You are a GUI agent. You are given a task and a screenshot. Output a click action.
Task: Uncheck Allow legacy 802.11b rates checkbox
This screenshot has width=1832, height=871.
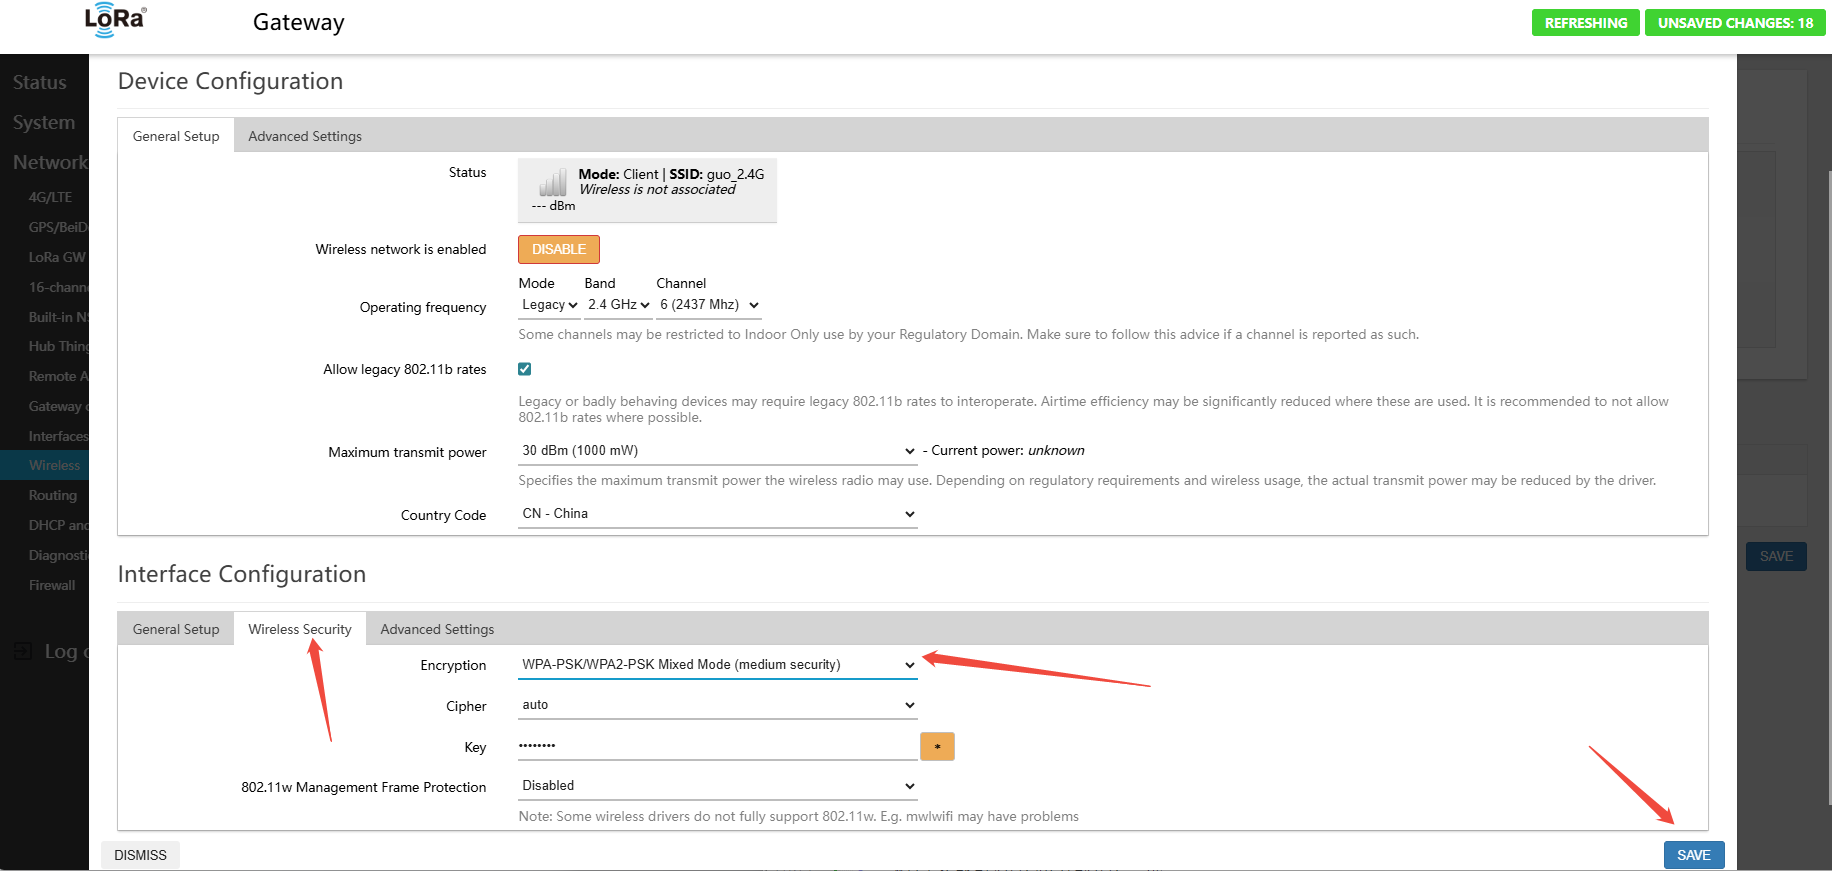click(x=524, y=369)
